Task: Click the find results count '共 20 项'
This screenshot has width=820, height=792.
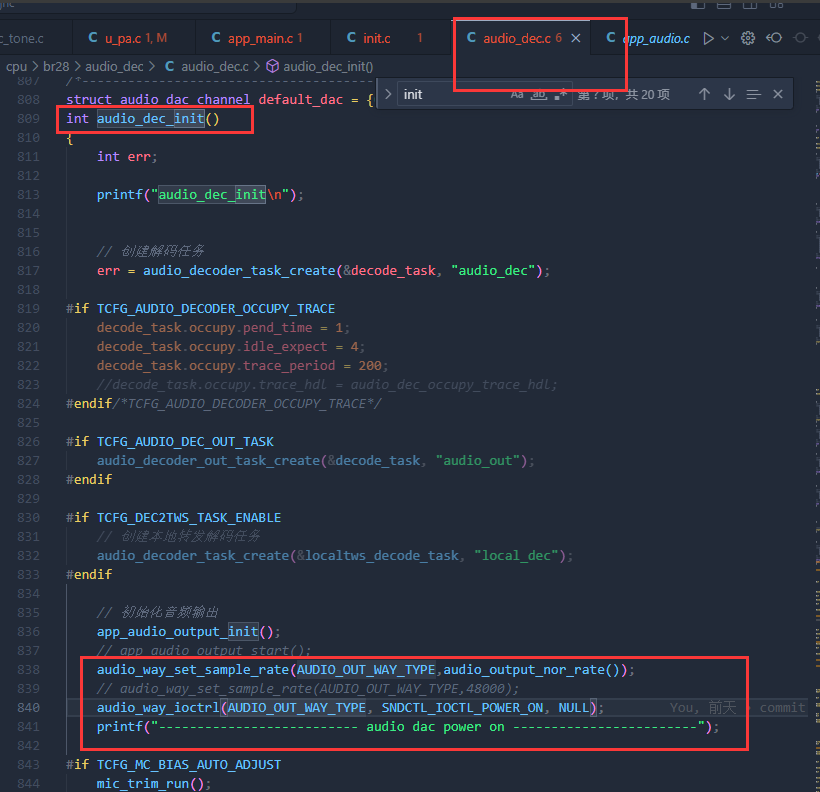Action: pyautogui.click(x=647, y=94)
